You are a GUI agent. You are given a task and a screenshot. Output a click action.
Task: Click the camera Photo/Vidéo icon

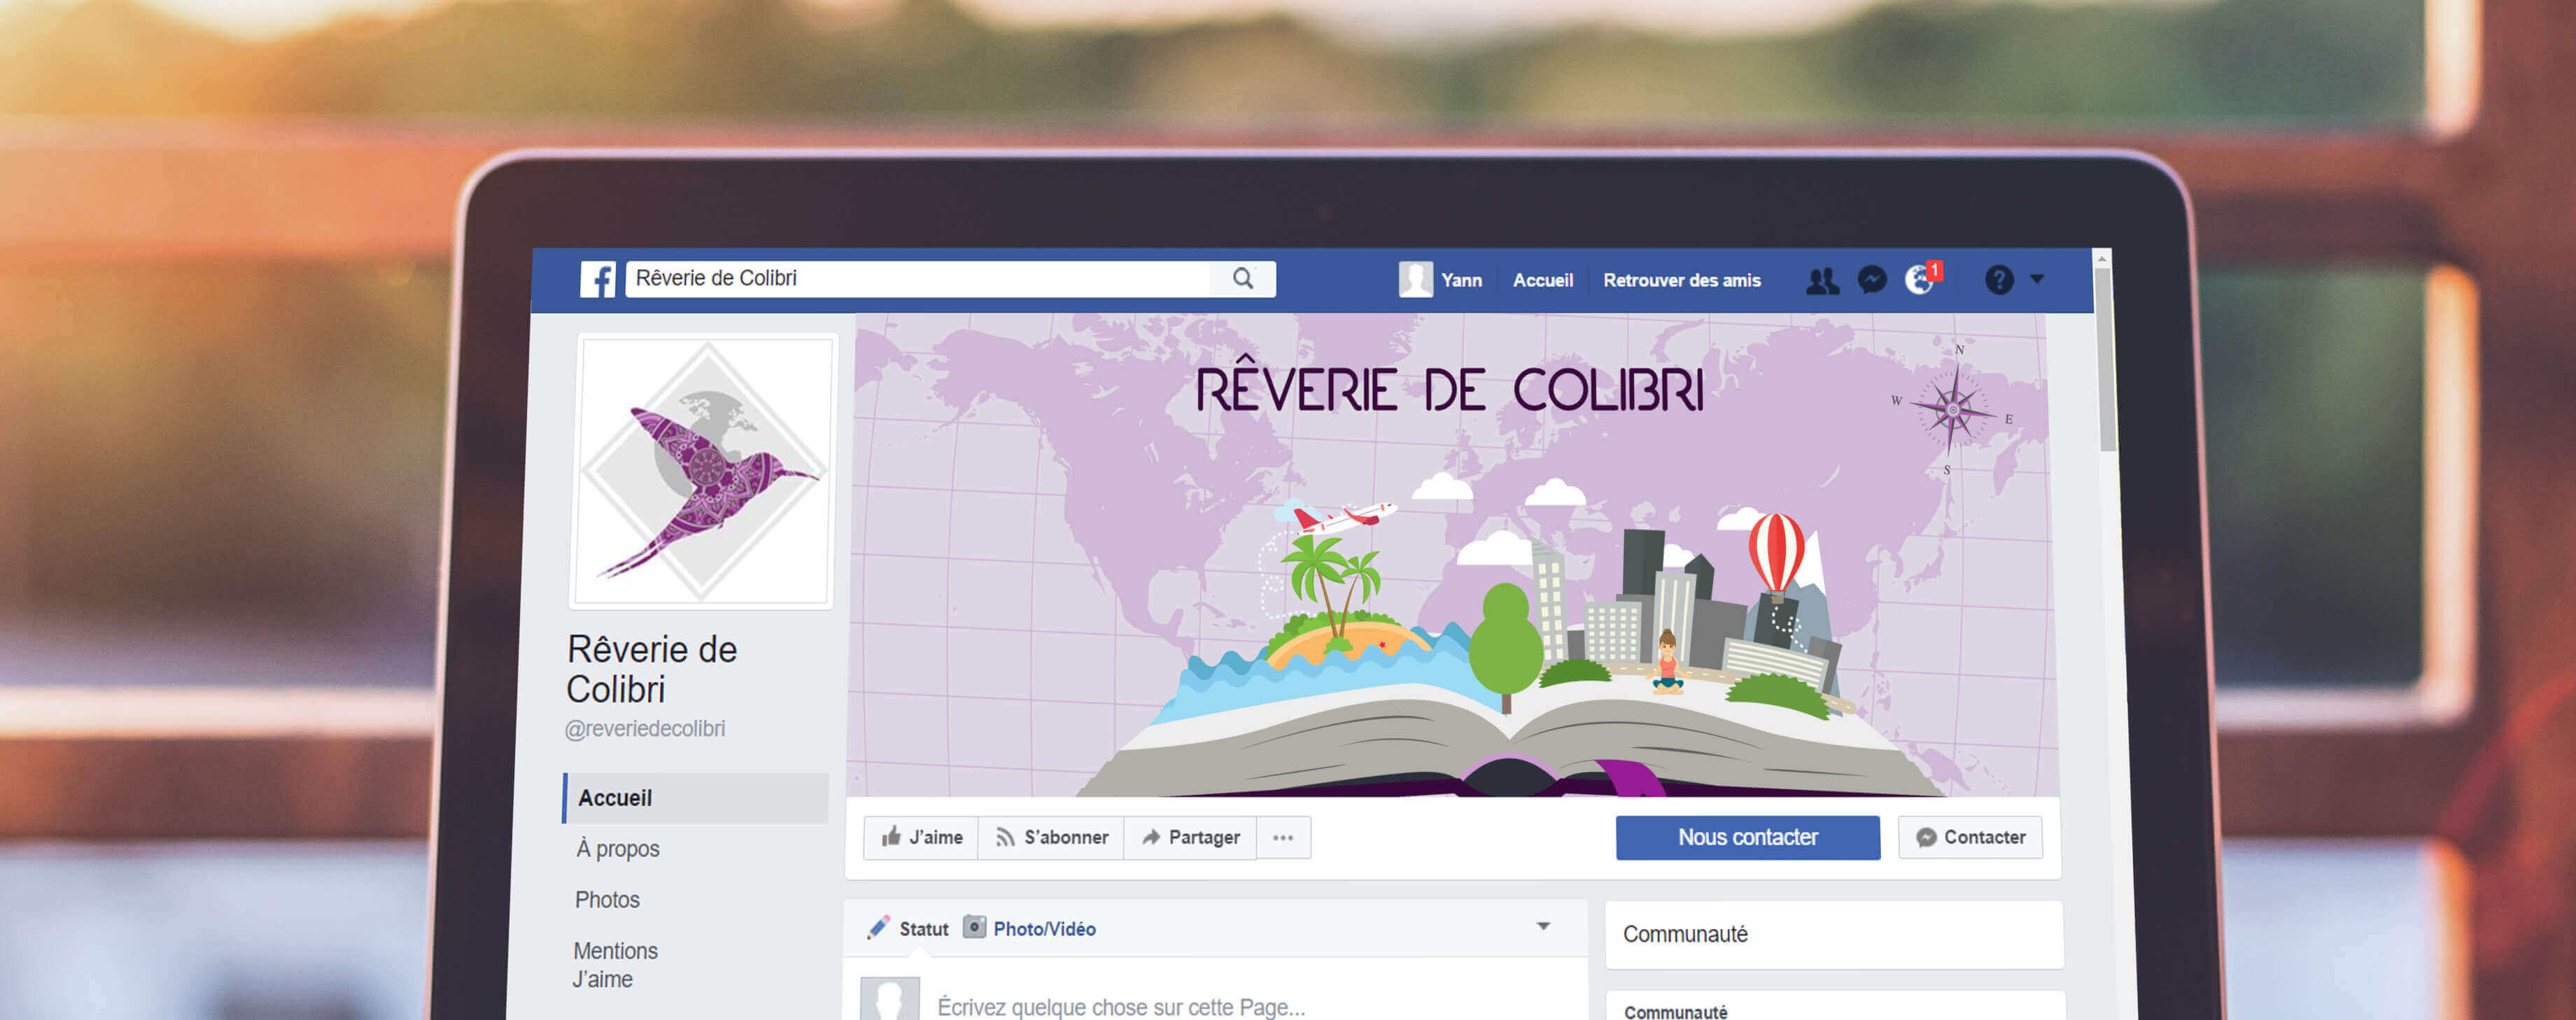pyautogui.click(x=974, y=927)
